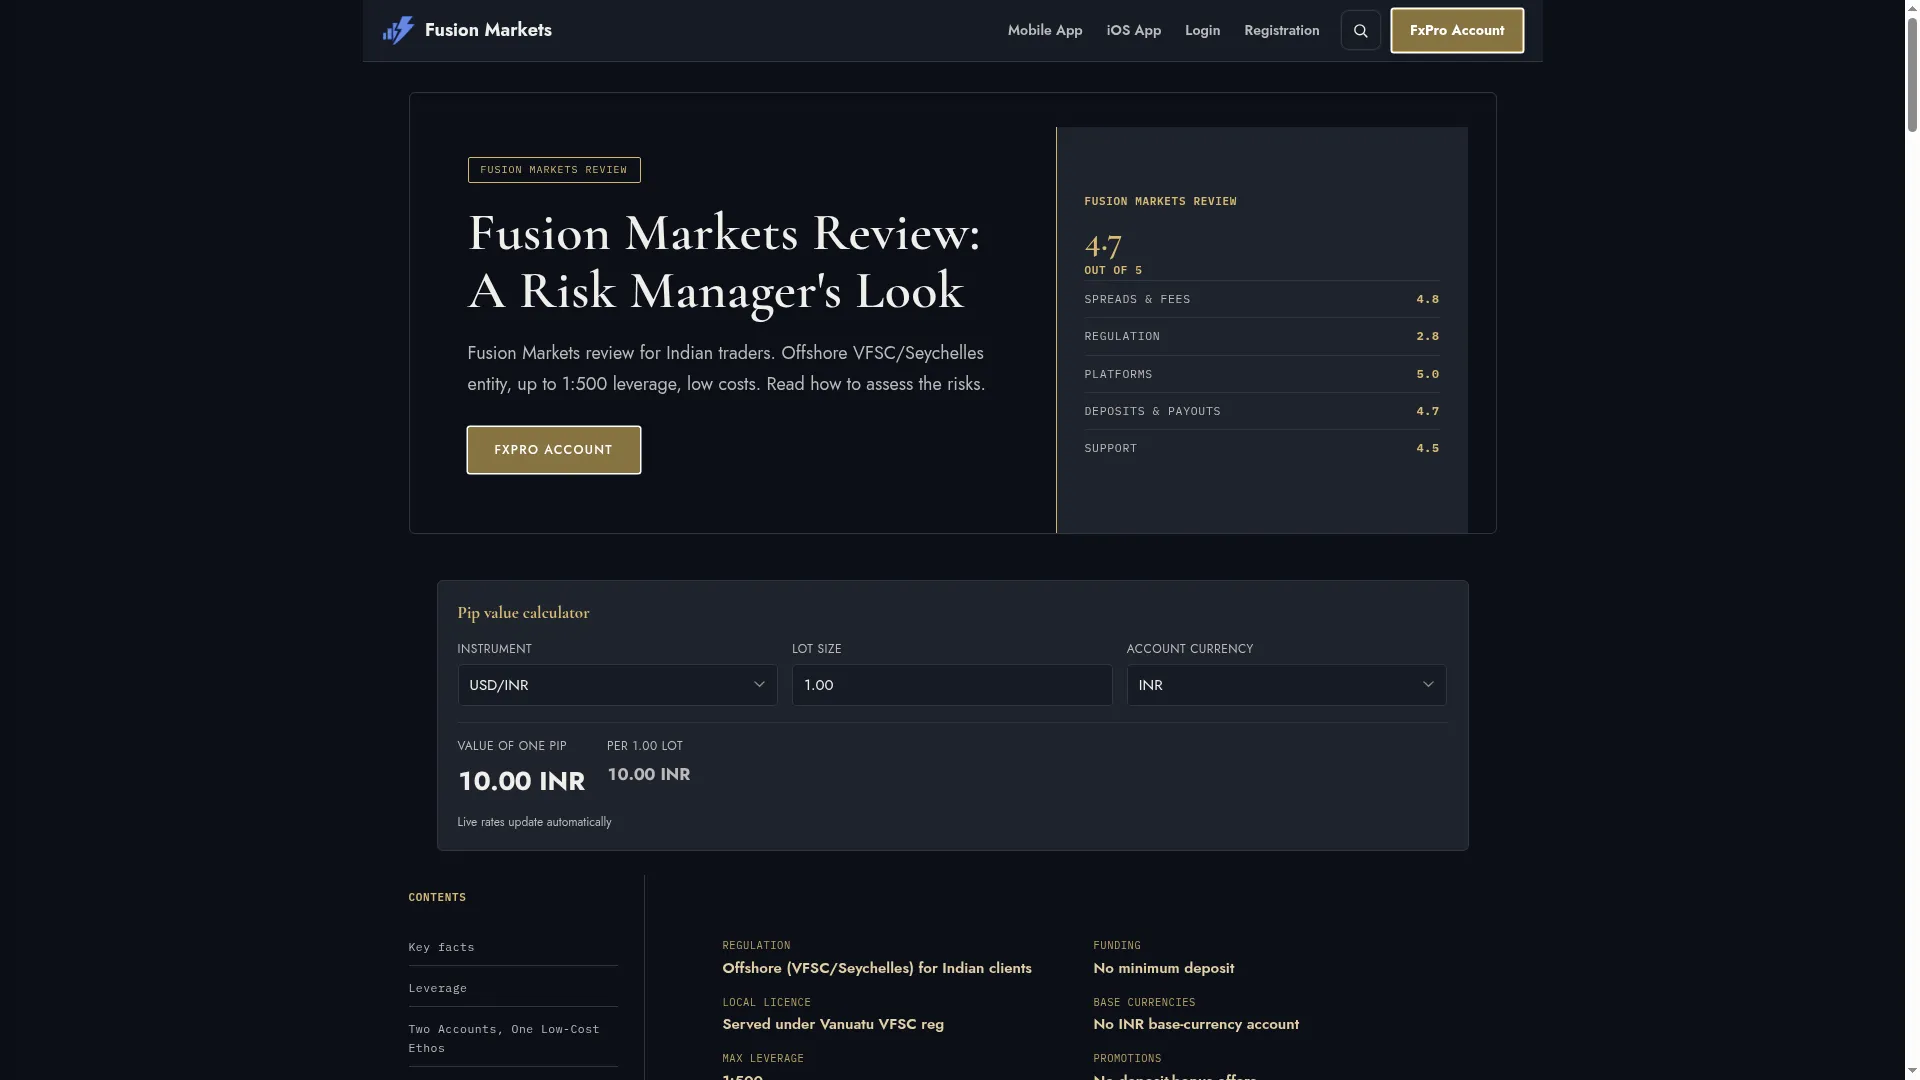Screen dimensions: 1920x1080
Task: Click the Fusion Markets lightning logo icon
Action: [398, 30]
